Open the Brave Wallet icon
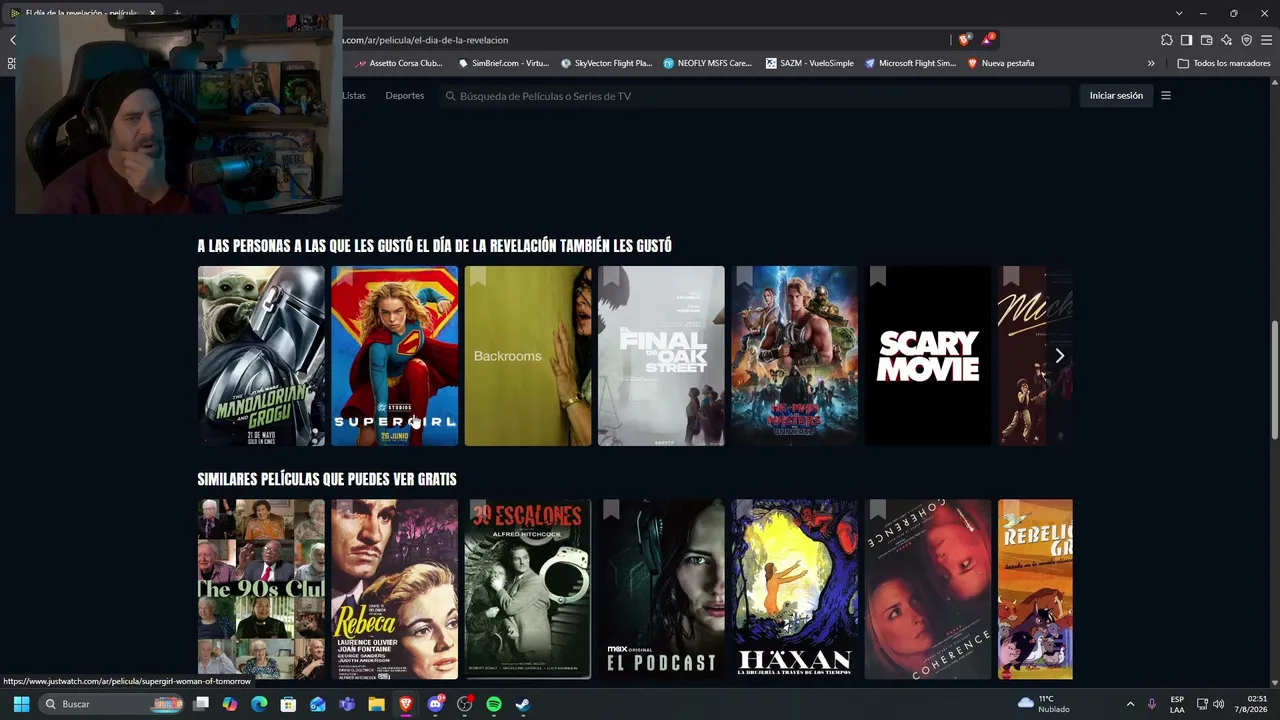 tap(1206, 40)
